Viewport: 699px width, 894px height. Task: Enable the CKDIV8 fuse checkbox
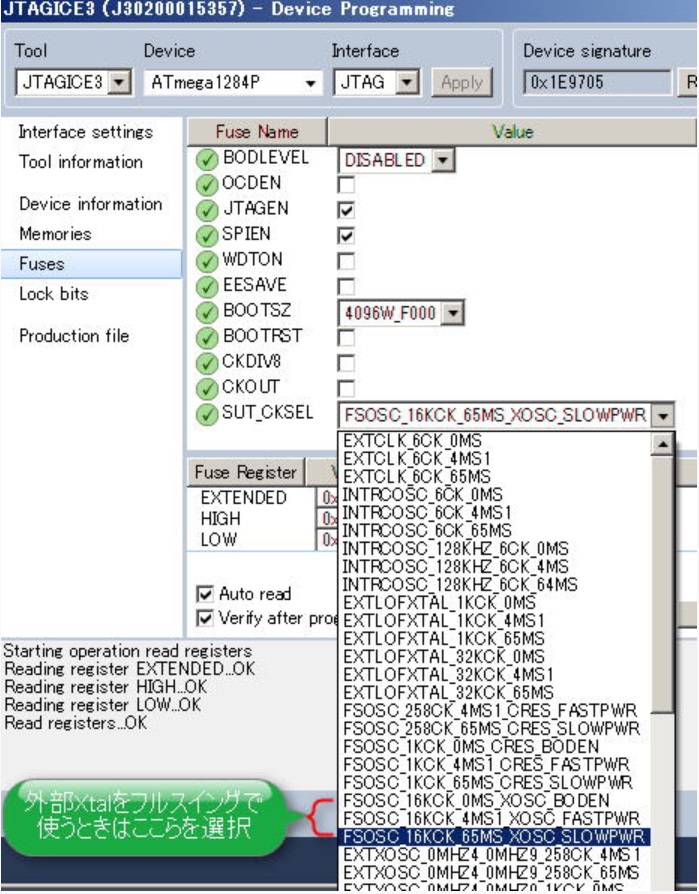point(347,364)
